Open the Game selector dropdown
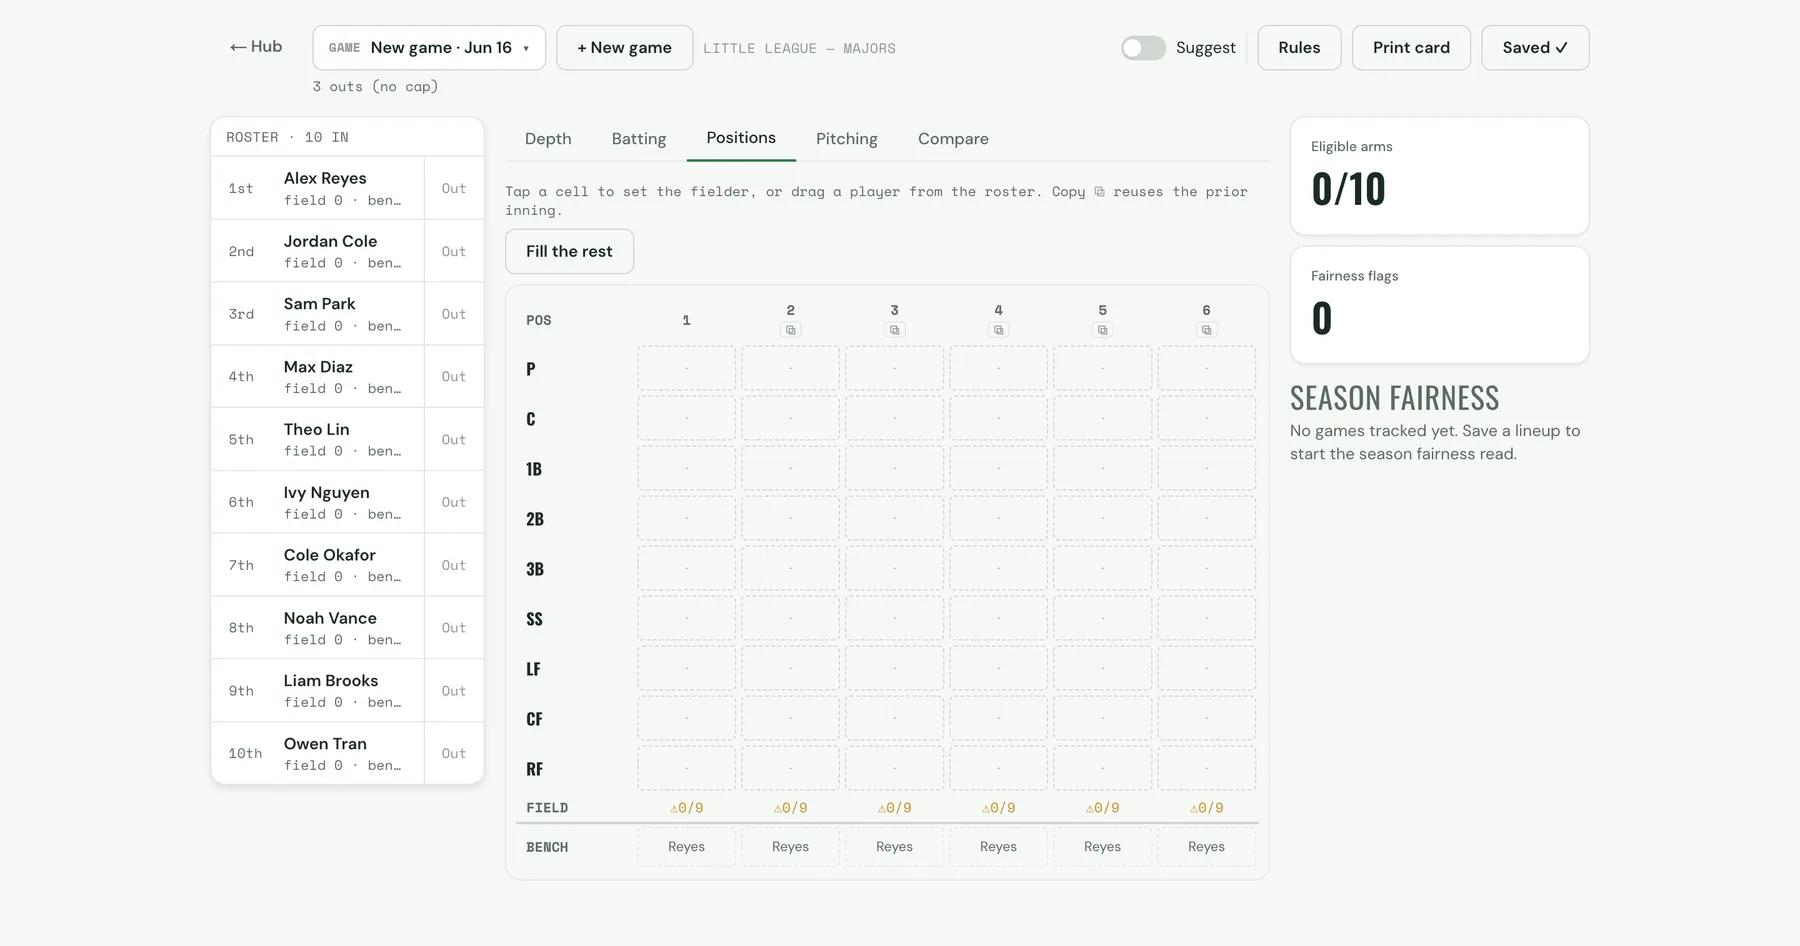Viewport: 1800px width, 946px height. (429, 48)
